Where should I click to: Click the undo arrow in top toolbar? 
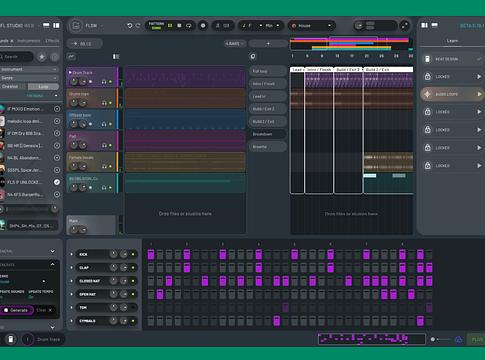[129, 26]
